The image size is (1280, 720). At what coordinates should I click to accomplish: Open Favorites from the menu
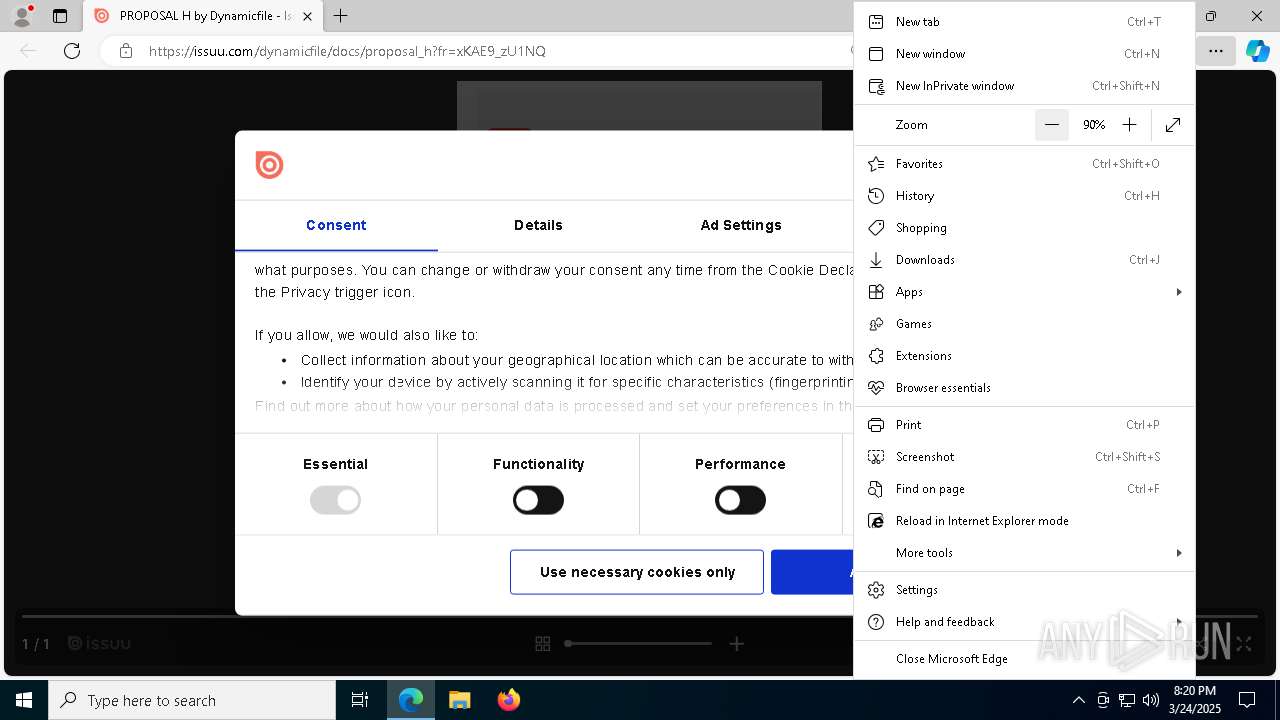[x=1024, y=164]
